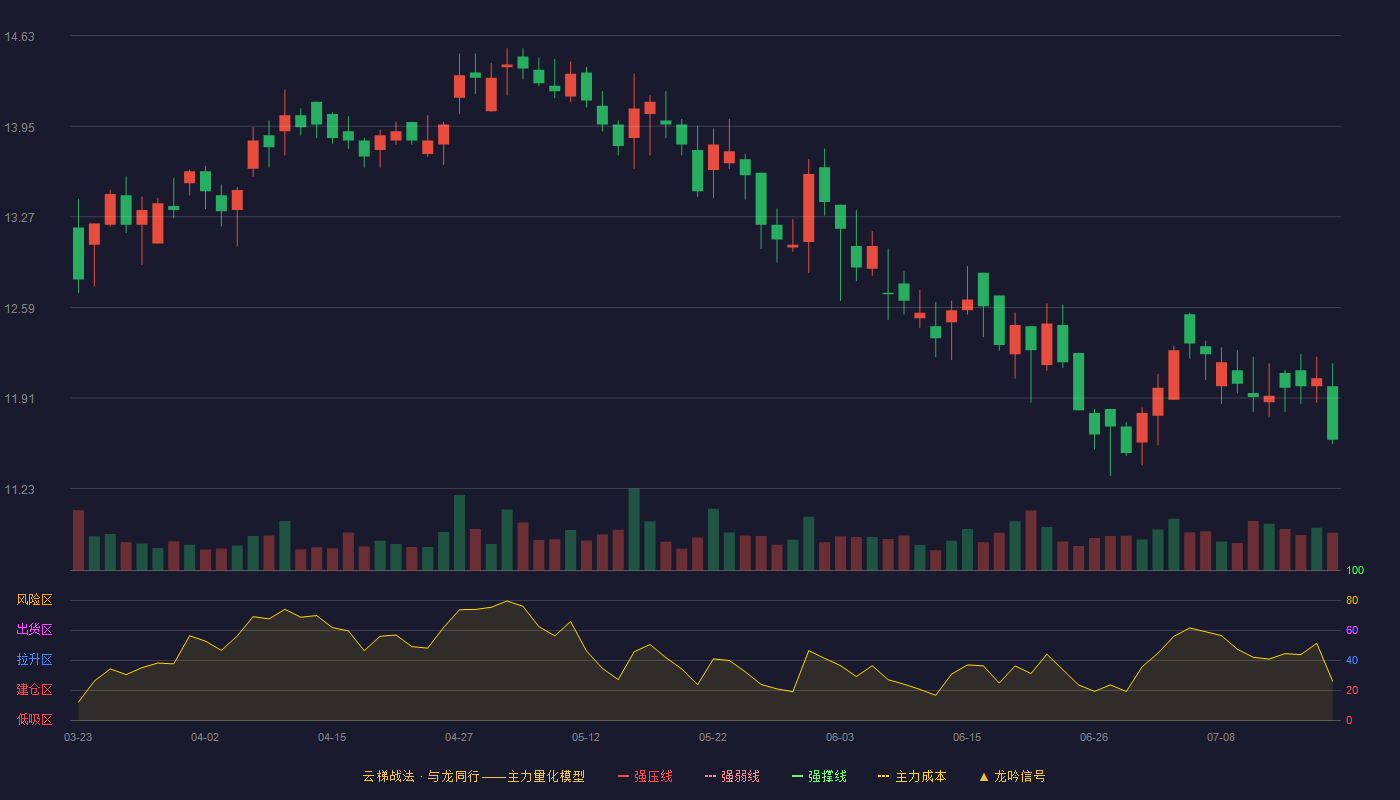
Task: Toggle the green 强撑线 legend marker
Action: coord(798,776)
